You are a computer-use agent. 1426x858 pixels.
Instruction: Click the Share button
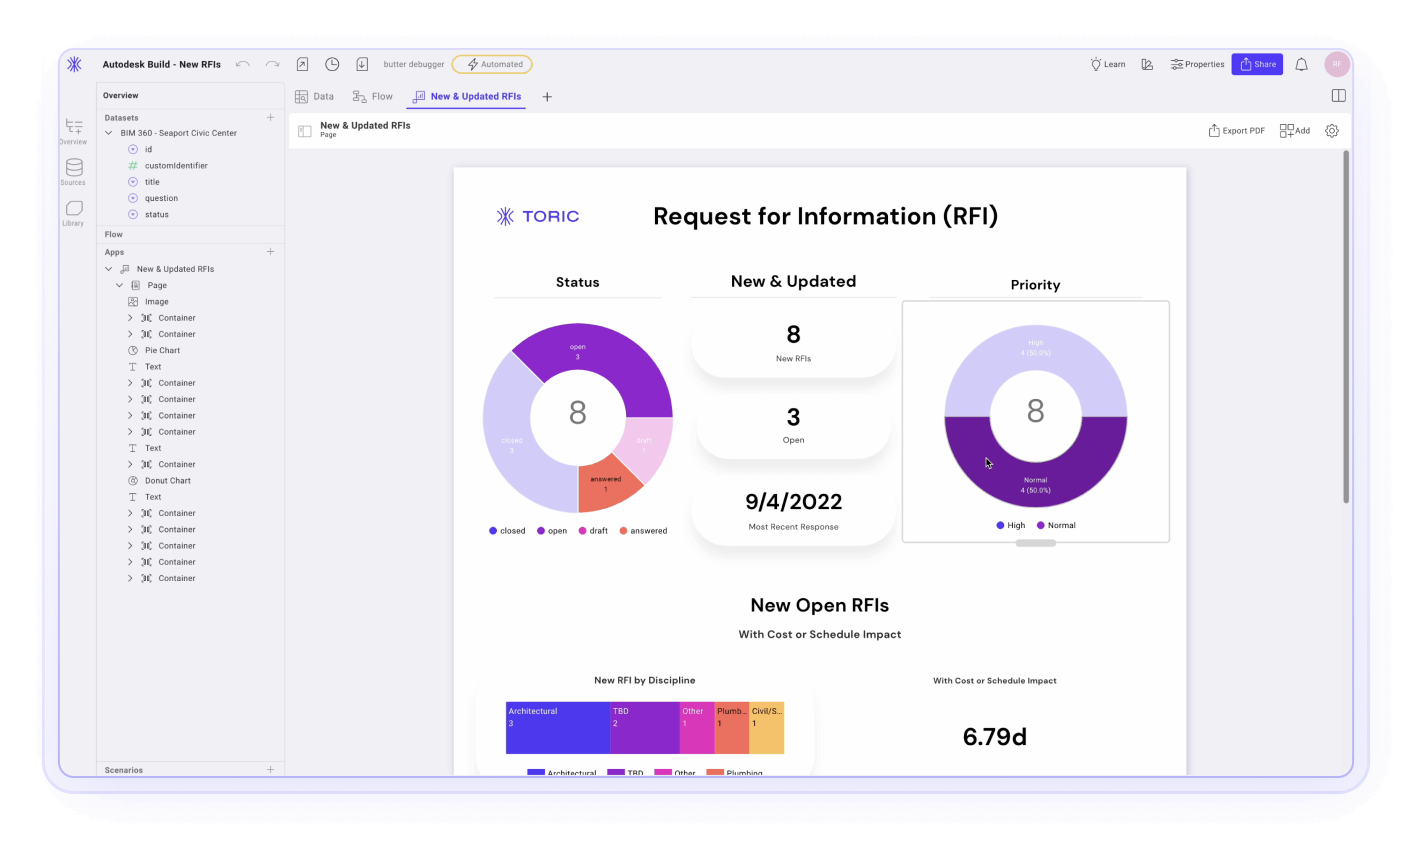1257,63
